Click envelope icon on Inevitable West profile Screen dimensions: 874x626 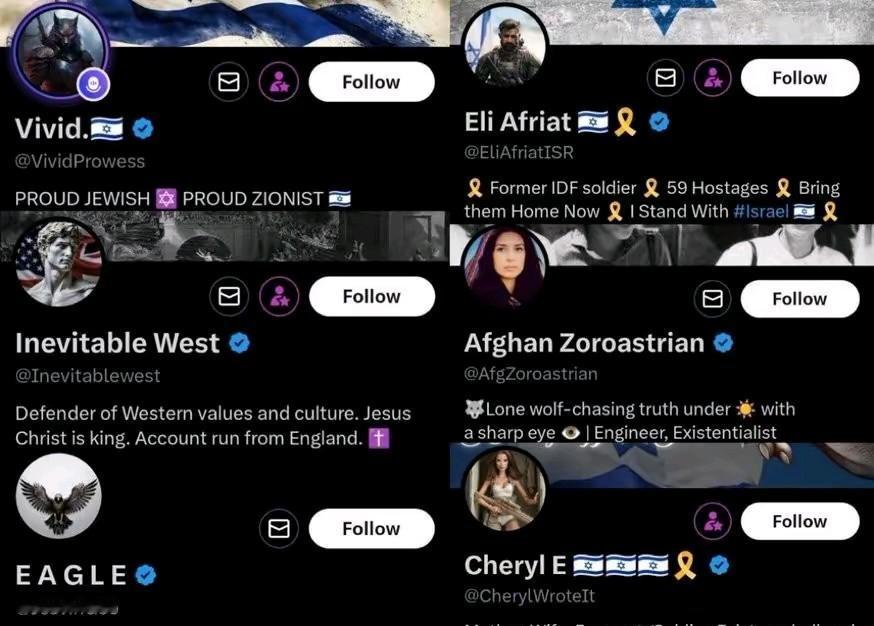[x=229, y=296]
